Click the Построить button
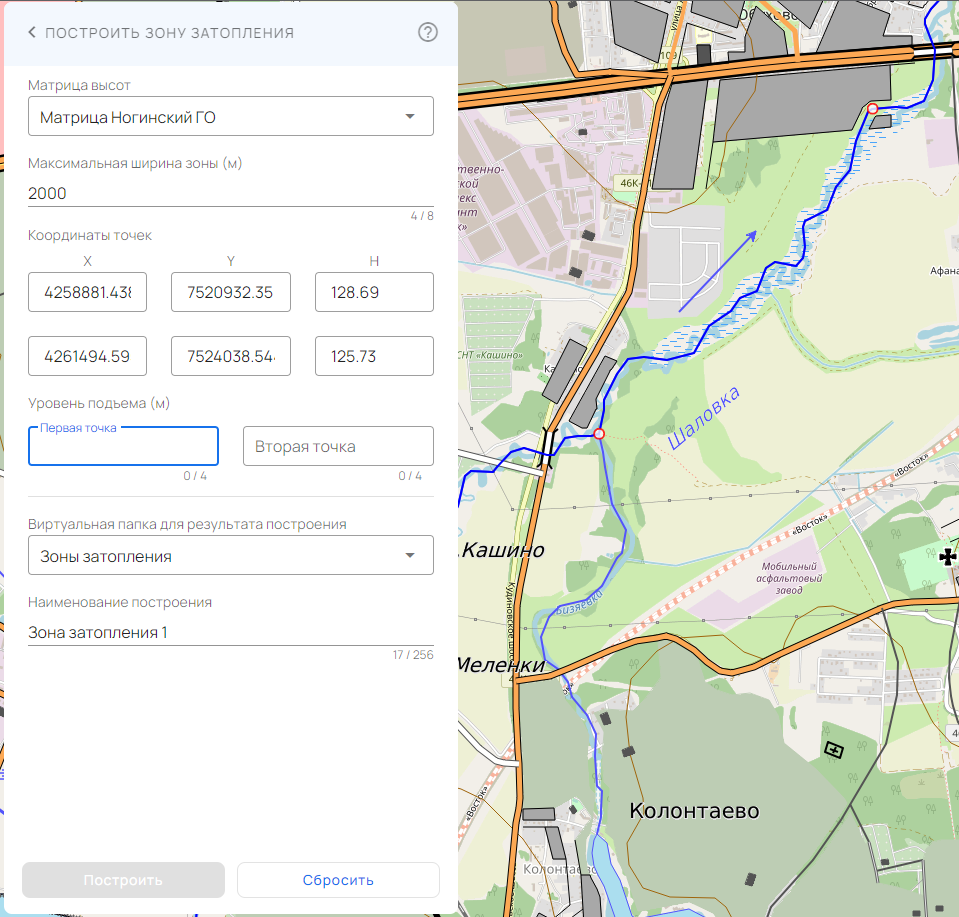959x917 pixels. point(122,880)
